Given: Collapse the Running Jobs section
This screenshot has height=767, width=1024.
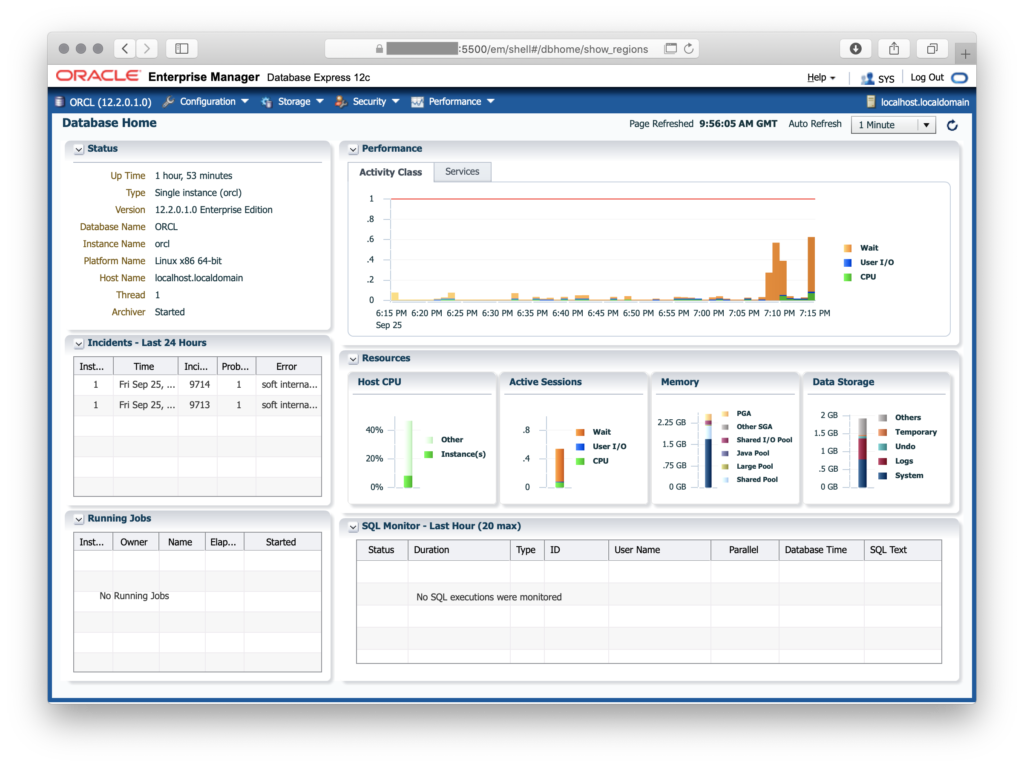Looking at the screenshot, I should (78, 519).
